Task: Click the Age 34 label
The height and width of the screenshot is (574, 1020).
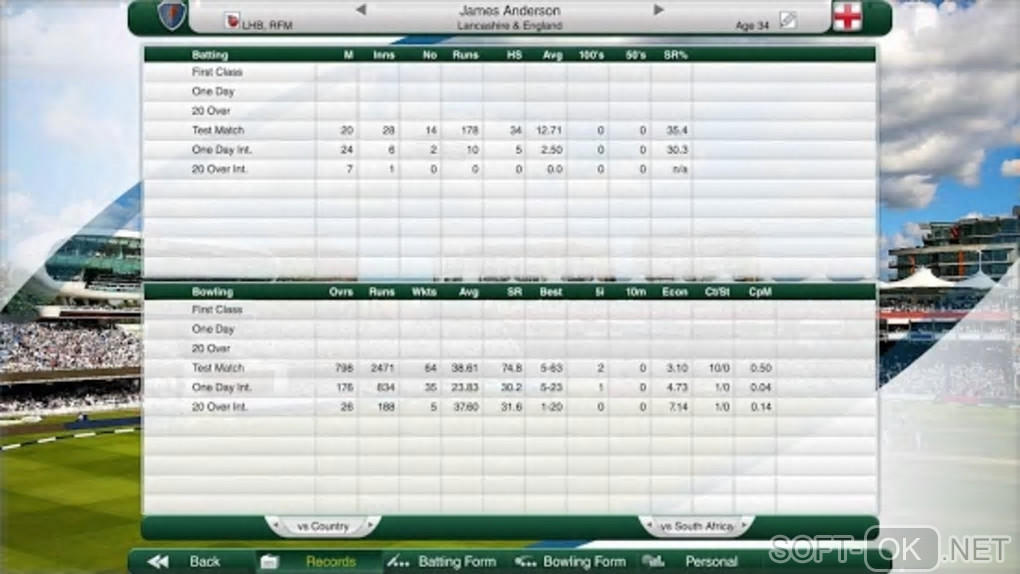Action: pos(752,25)
